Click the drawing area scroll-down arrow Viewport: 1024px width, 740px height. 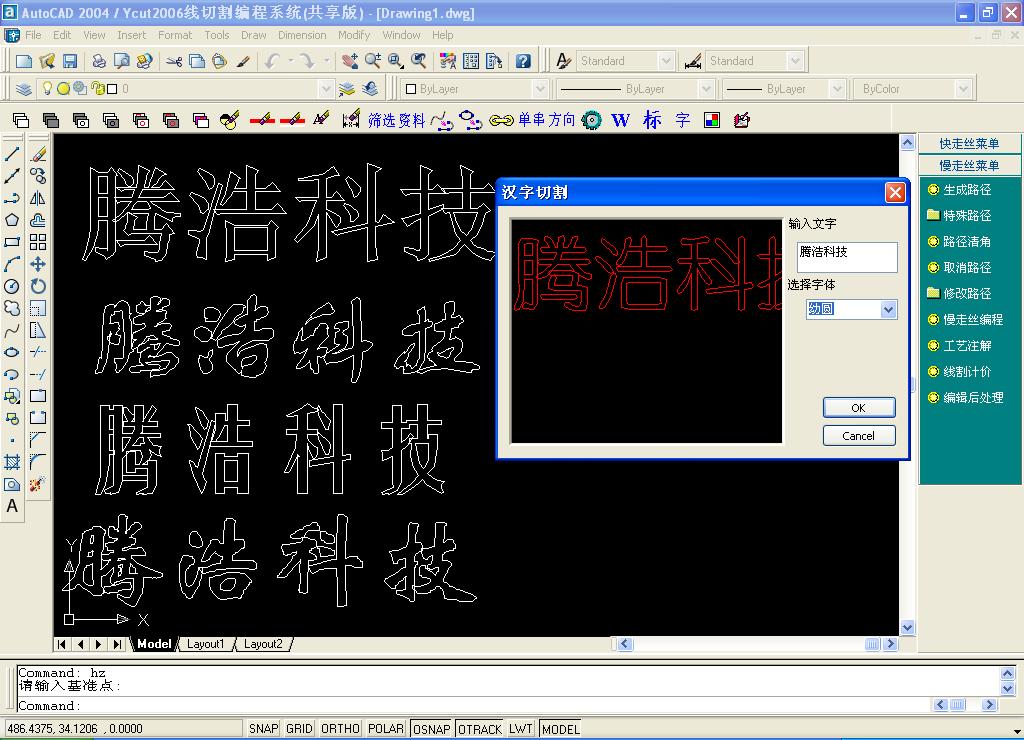[908, 628]
